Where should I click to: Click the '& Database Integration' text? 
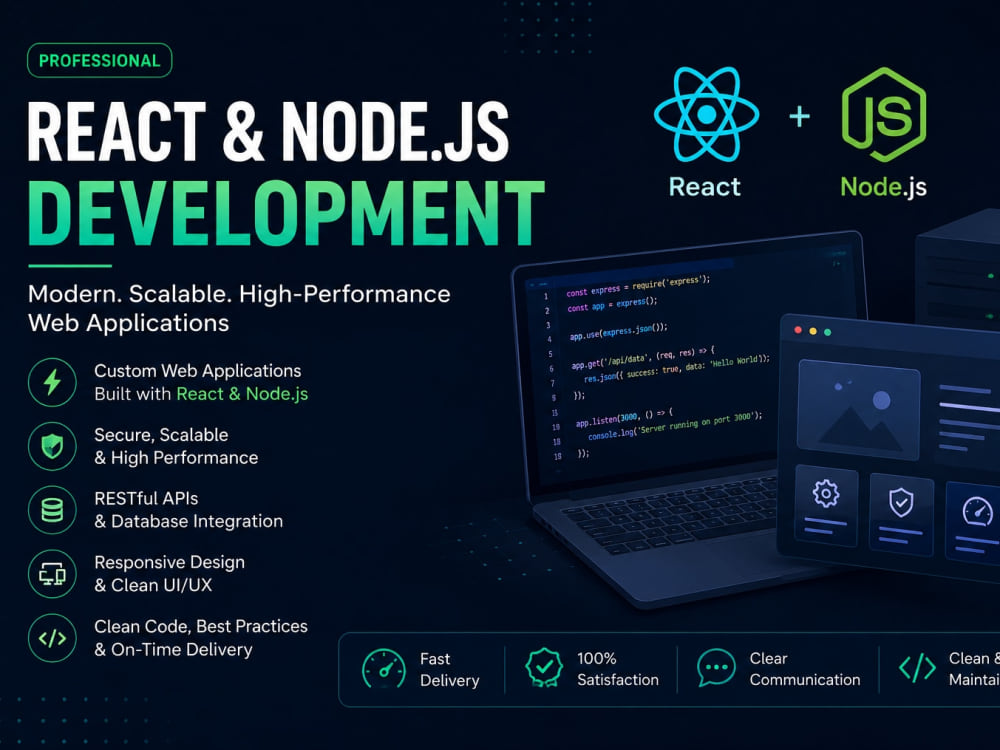189,522
